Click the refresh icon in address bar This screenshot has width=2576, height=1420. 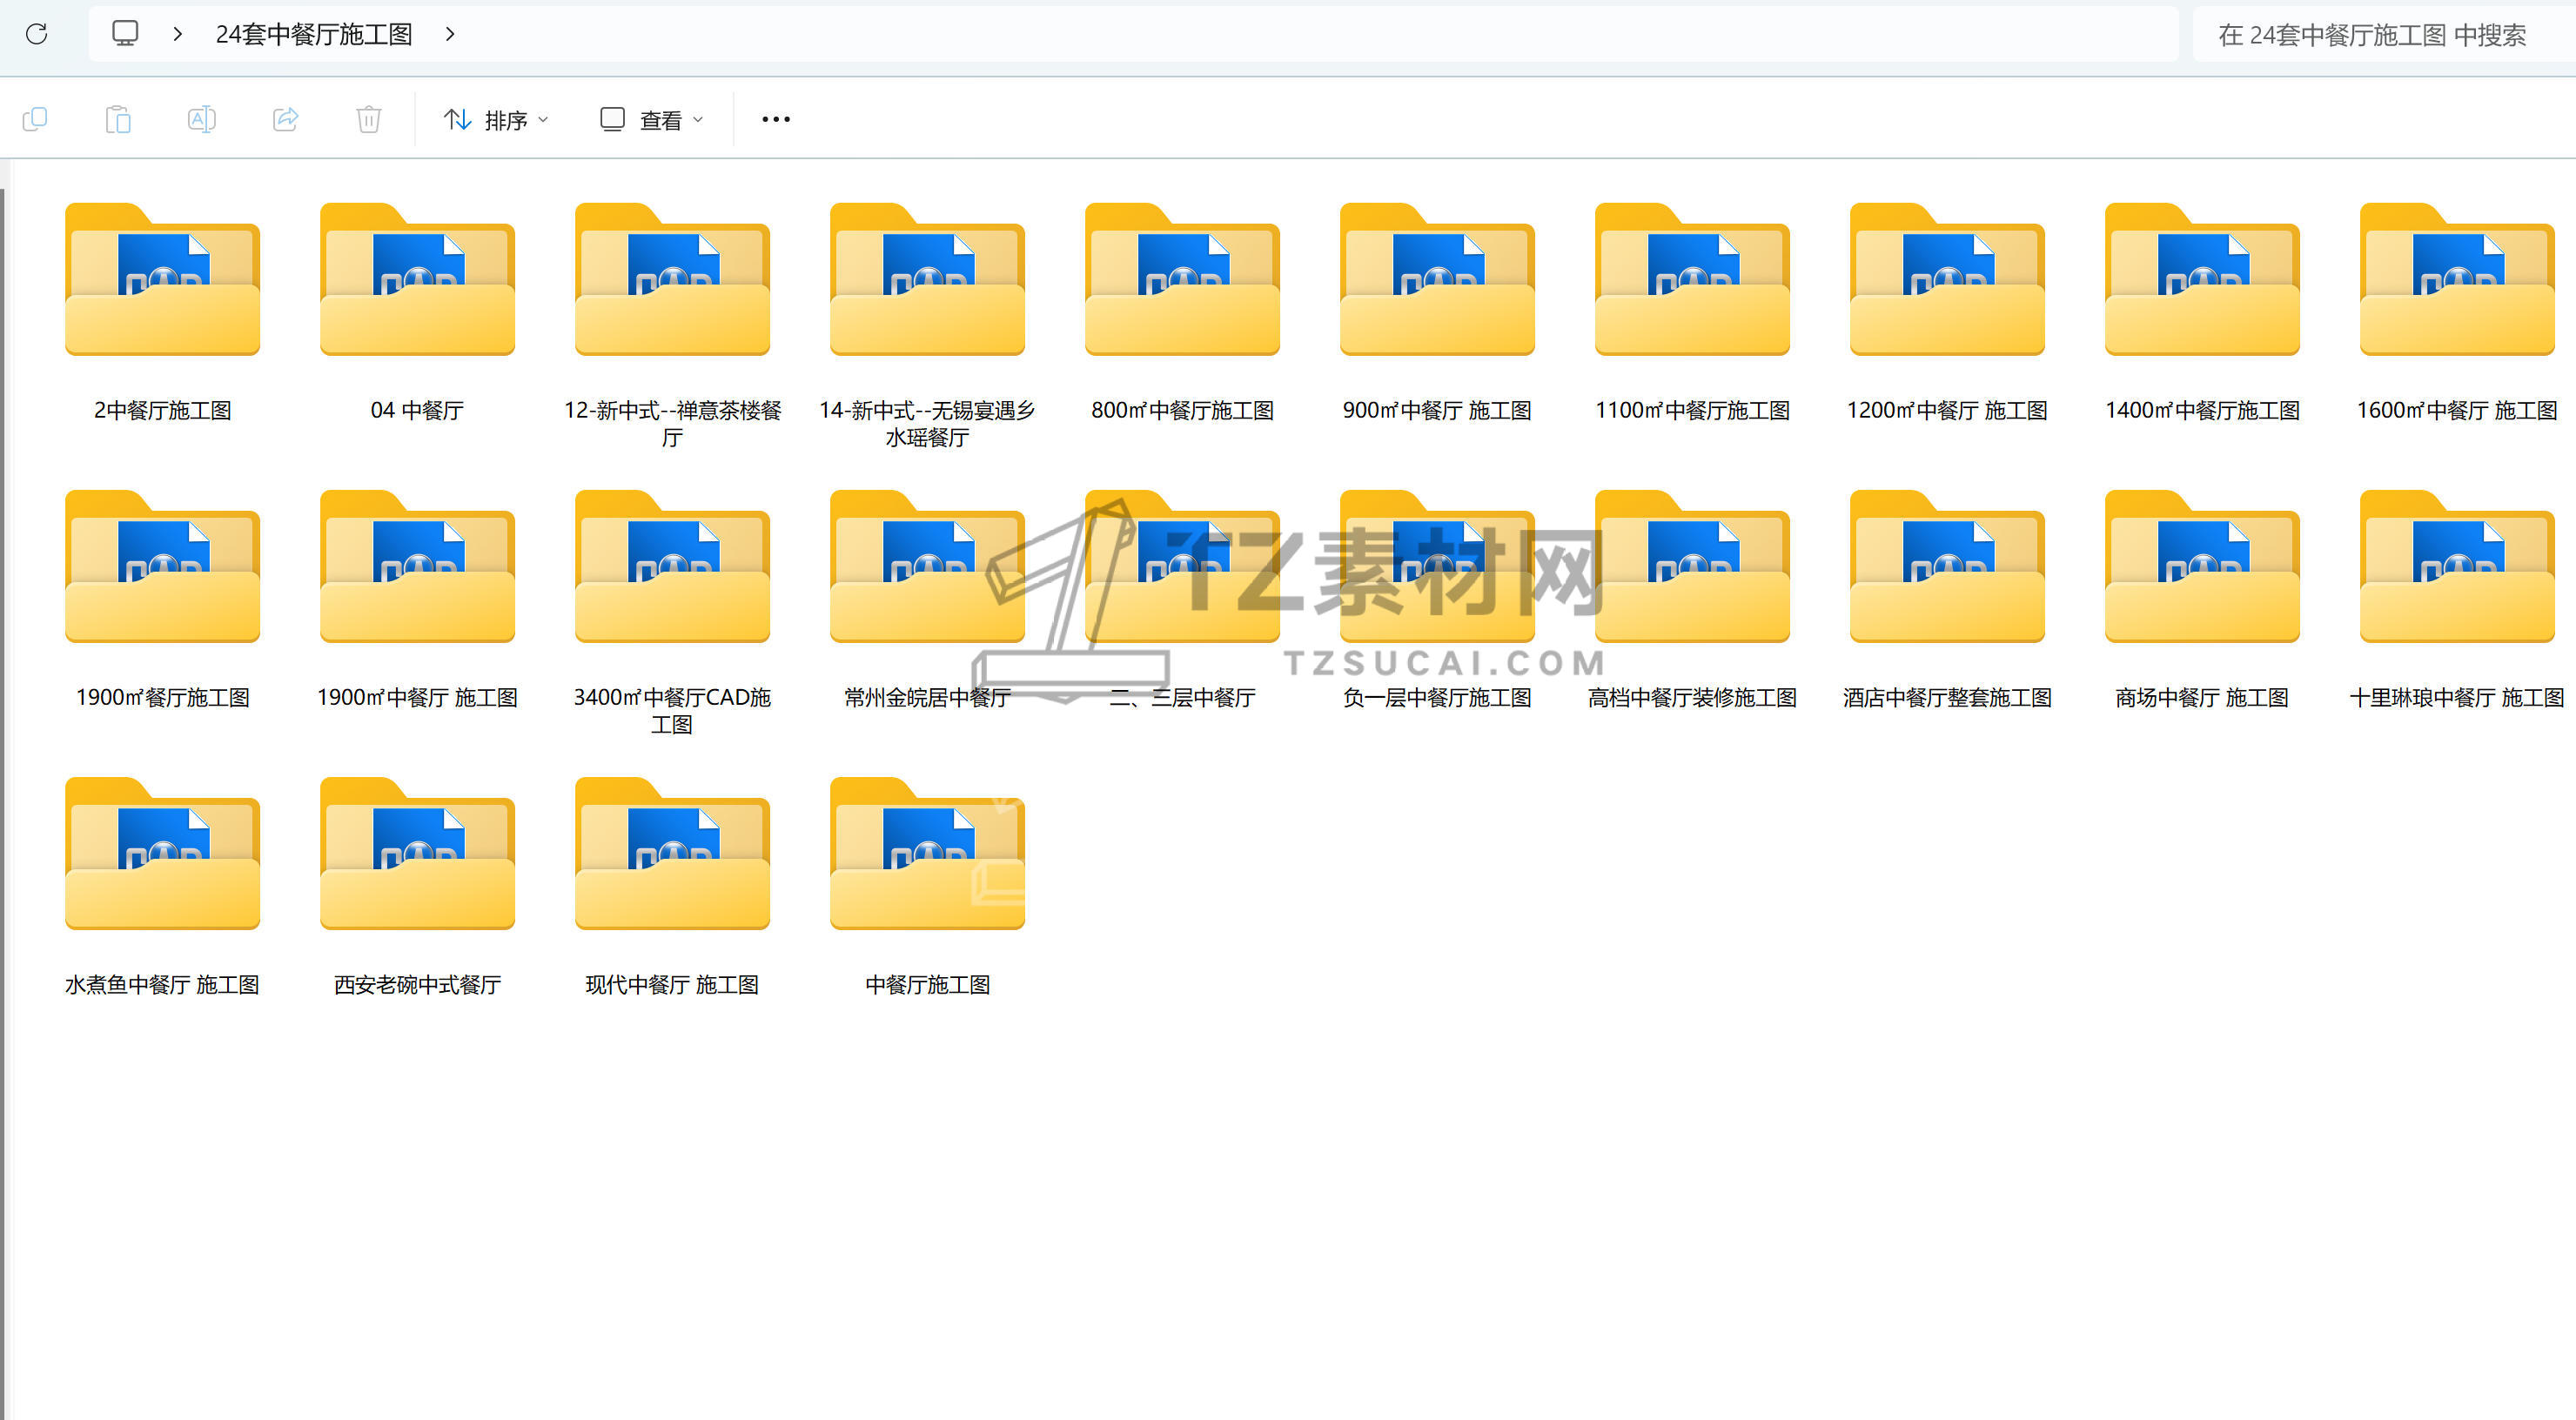[x=37, y=34]
